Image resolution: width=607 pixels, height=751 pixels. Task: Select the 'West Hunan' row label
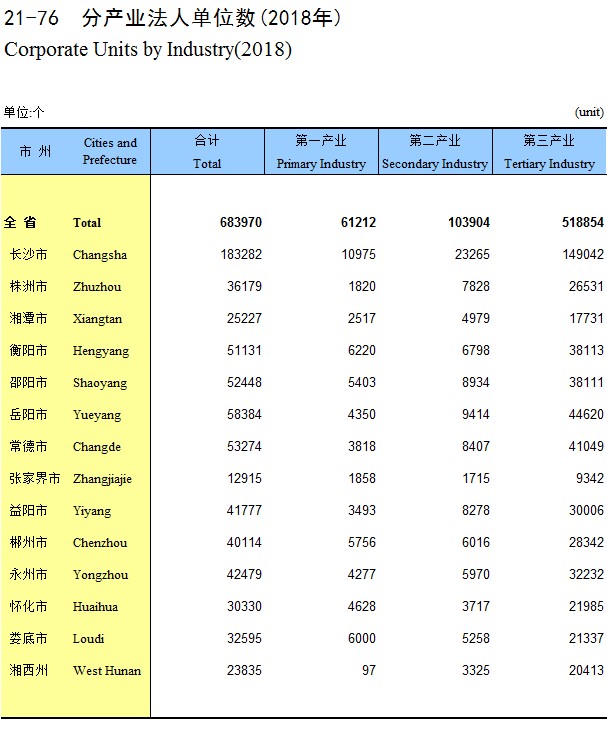point(107,671)
